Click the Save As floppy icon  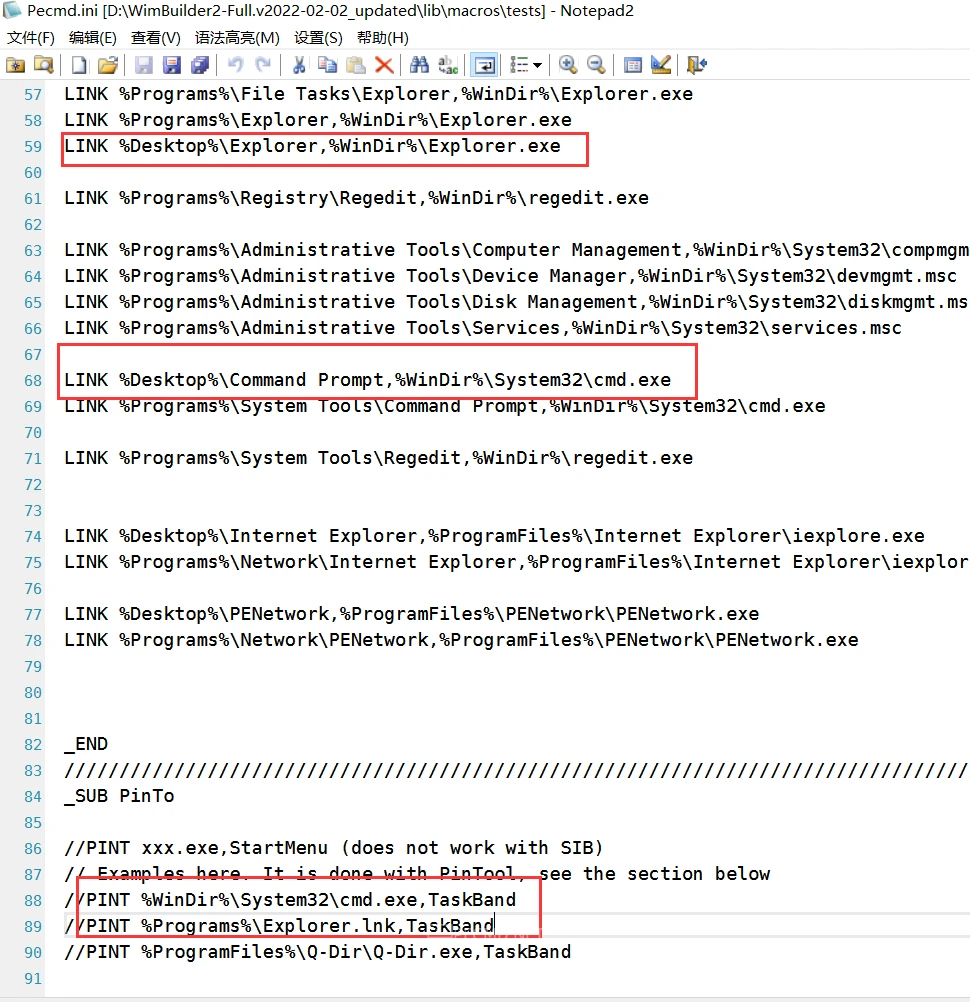coord(171,65)
